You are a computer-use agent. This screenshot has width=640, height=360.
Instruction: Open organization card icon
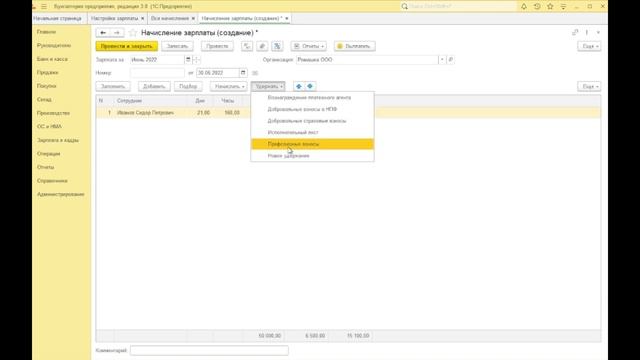point(451,60)
